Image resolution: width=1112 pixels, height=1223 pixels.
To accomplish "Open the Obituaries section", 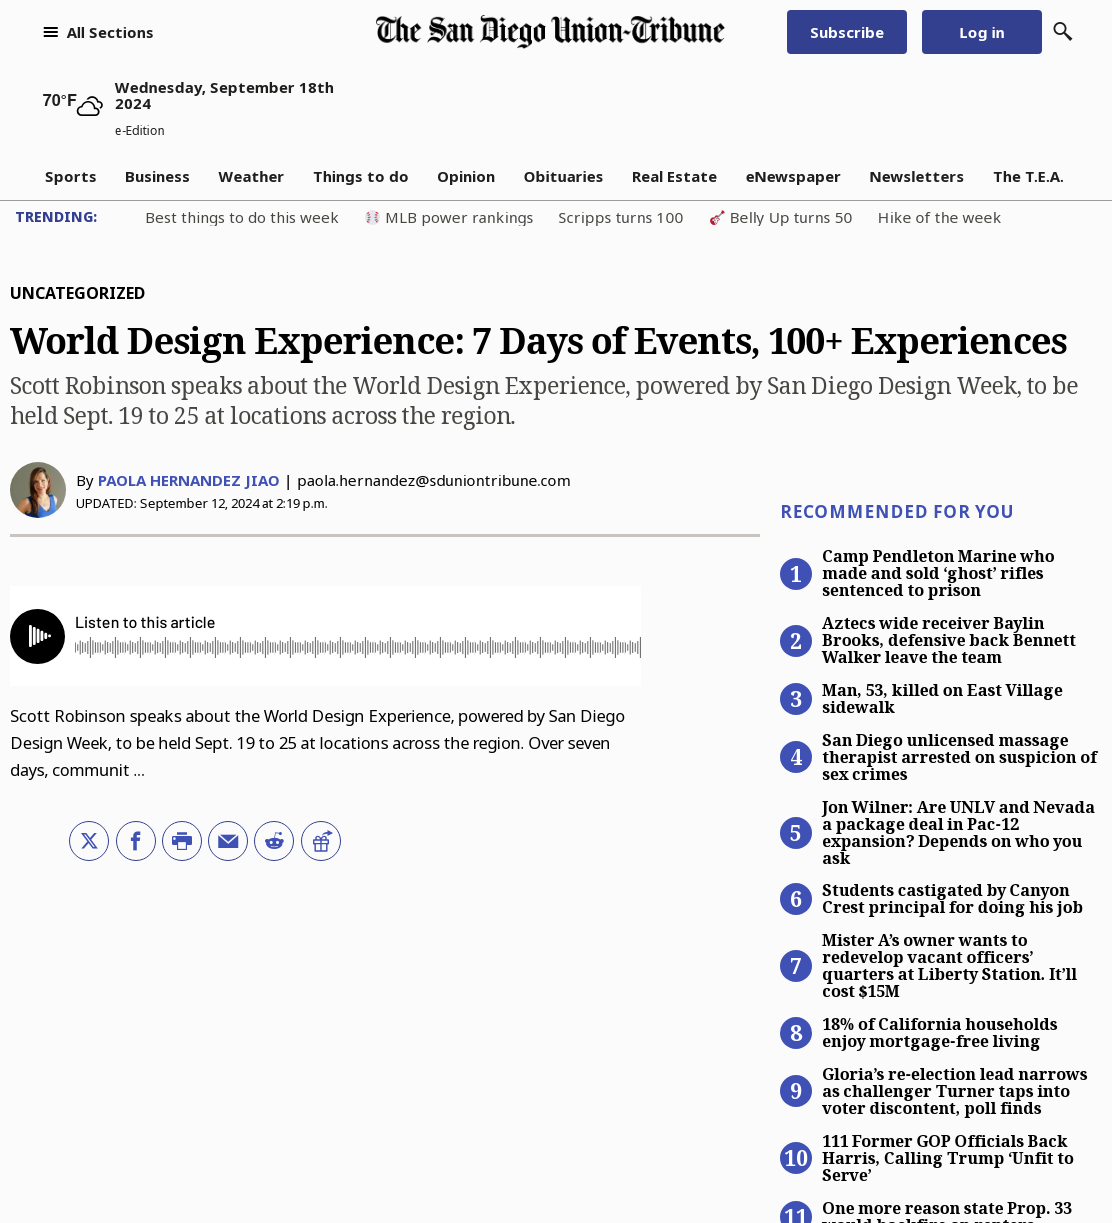I will coord(563,177).
